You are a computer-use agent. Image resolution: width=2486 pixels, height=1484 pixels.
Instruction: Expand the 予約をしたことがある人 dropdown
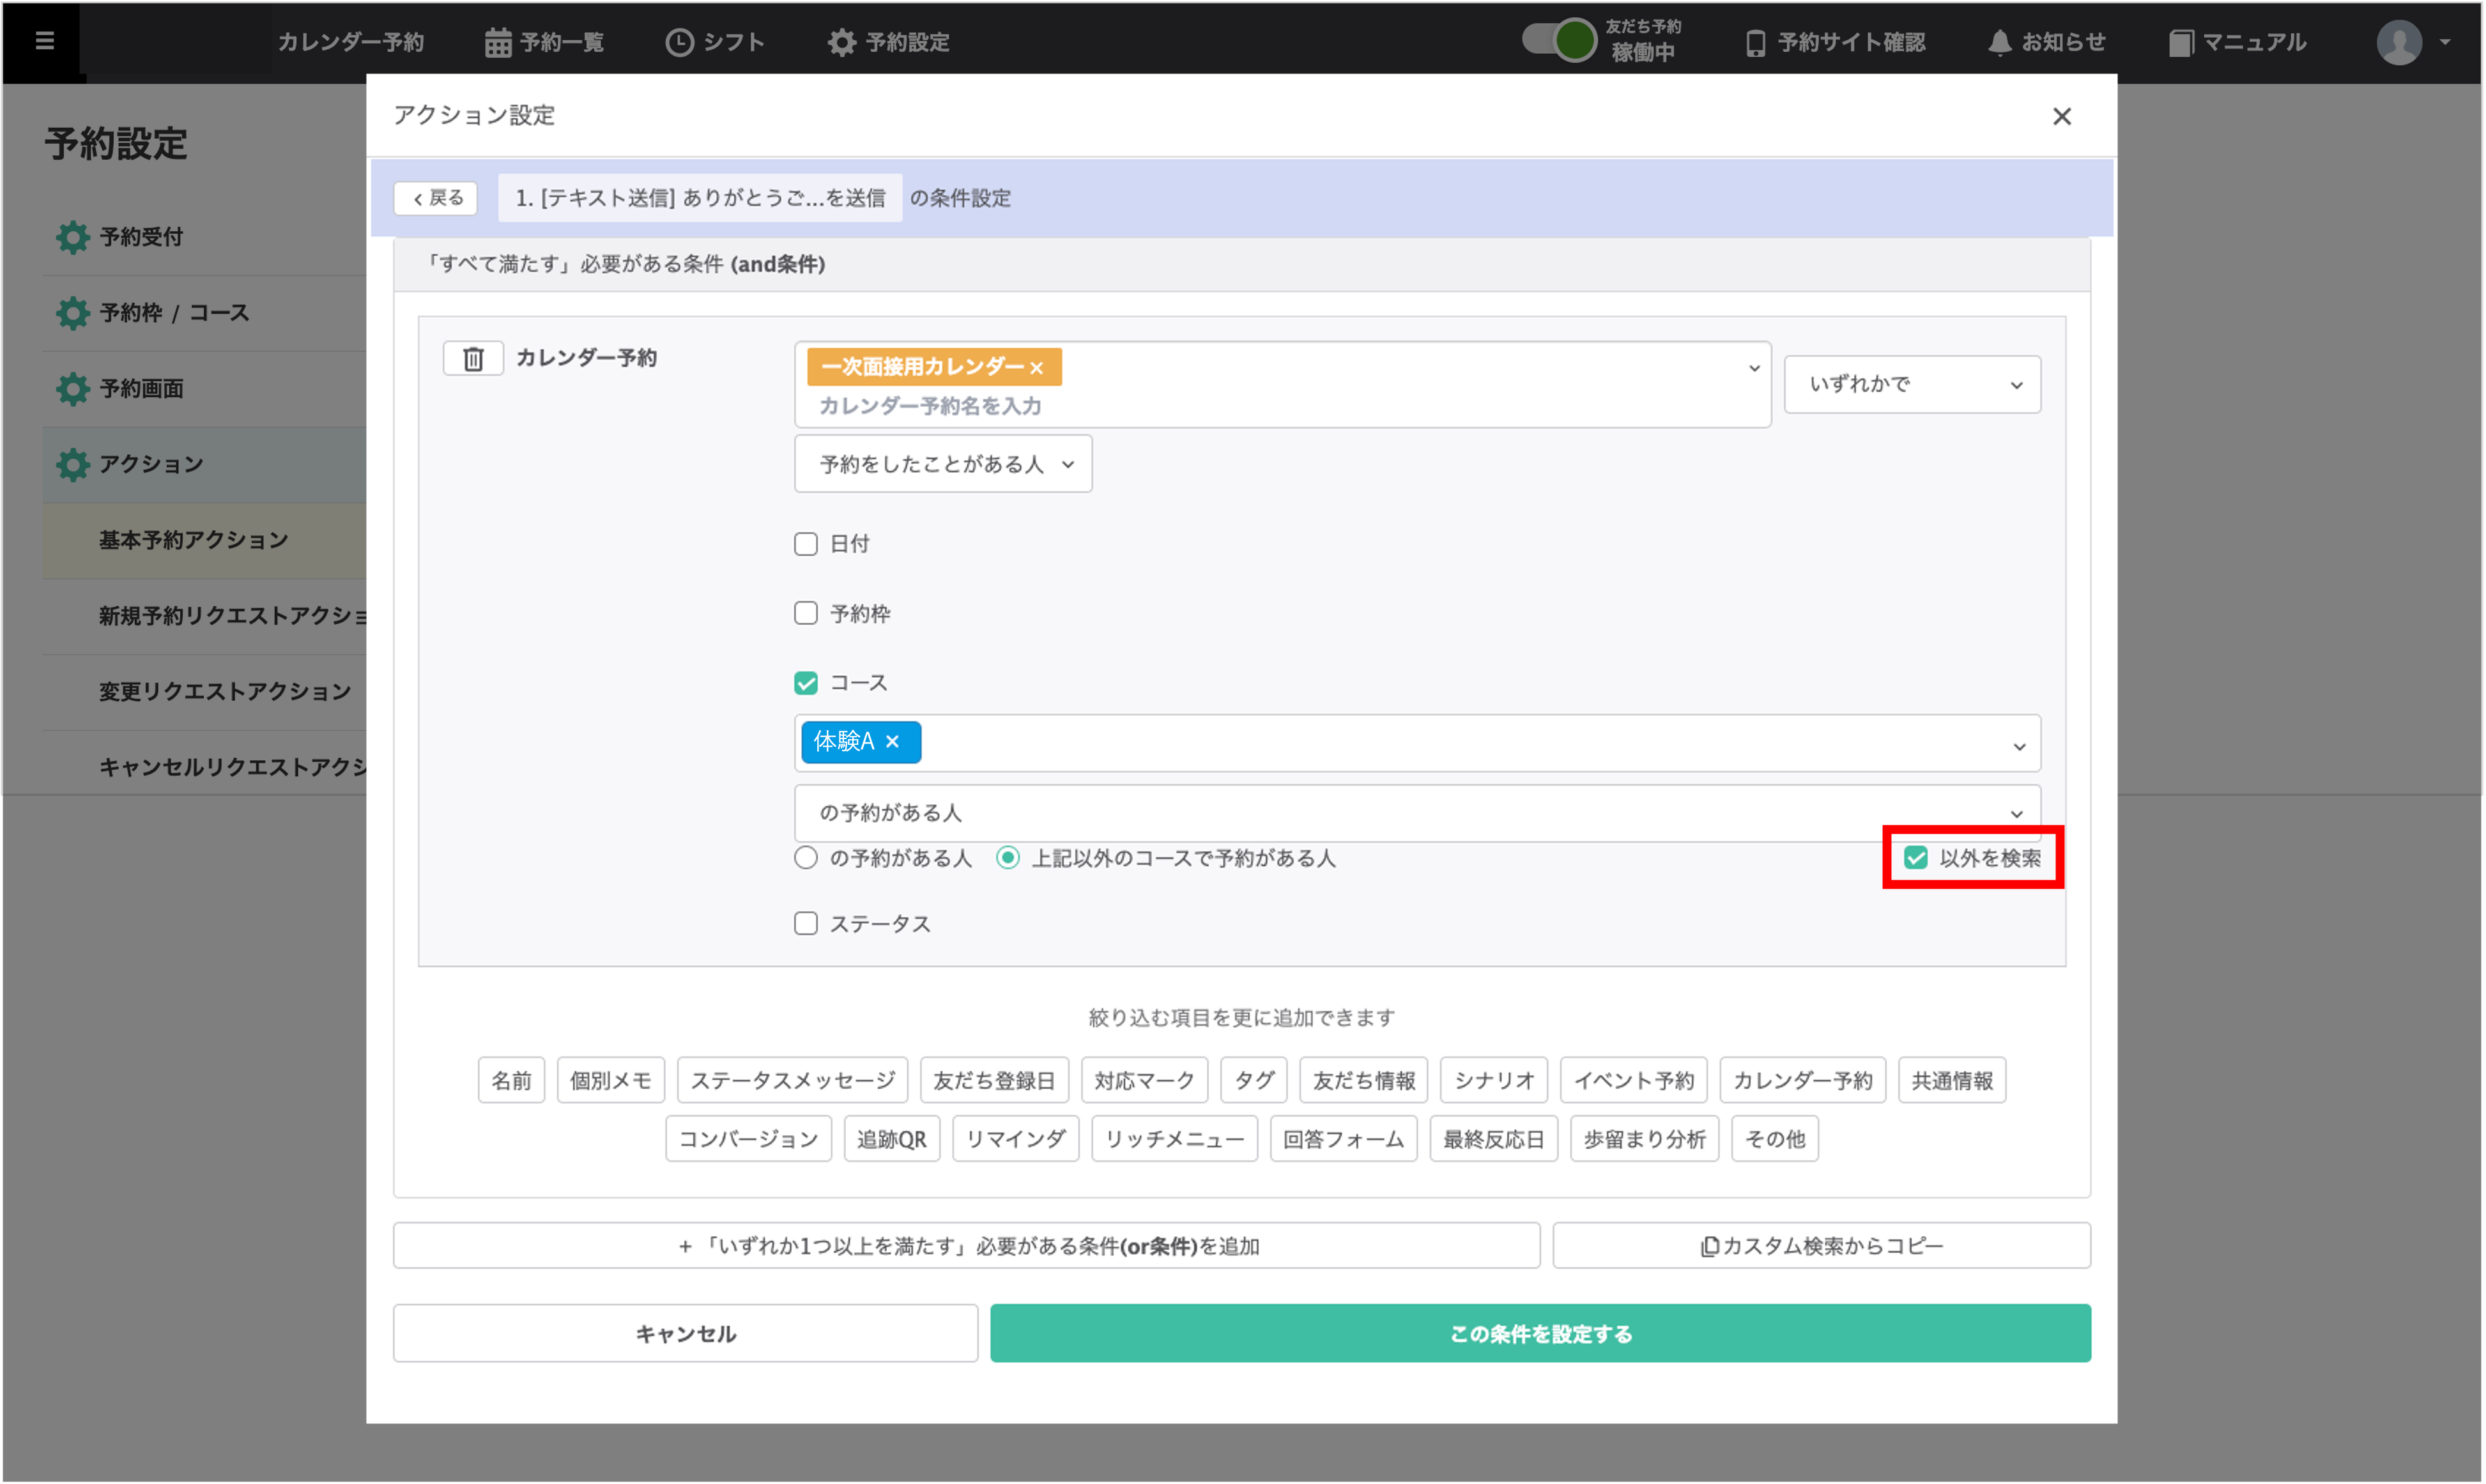(942, 464)
